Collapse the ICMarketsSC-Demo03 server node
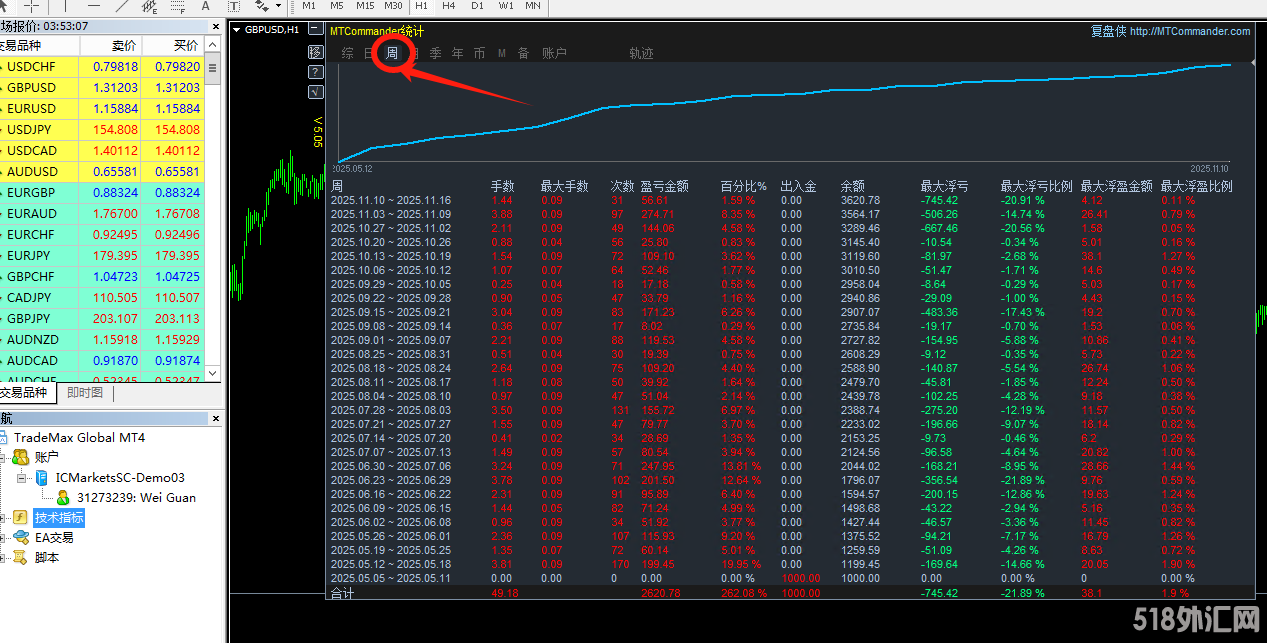 [22, 478]
